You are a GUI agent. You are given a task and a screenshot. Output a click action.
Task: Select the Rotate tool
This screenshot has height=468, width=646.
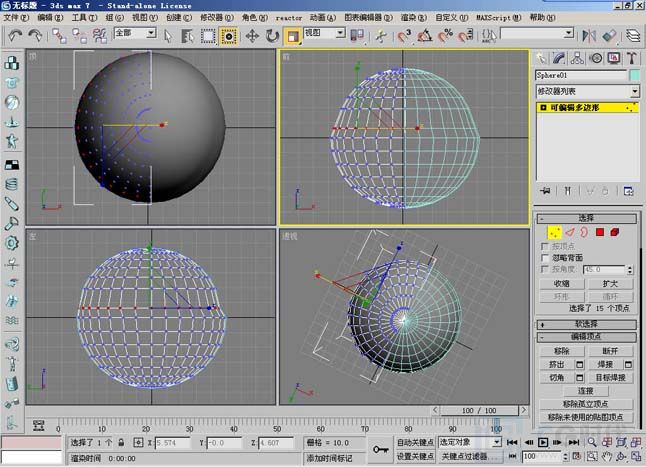[272, 36]
